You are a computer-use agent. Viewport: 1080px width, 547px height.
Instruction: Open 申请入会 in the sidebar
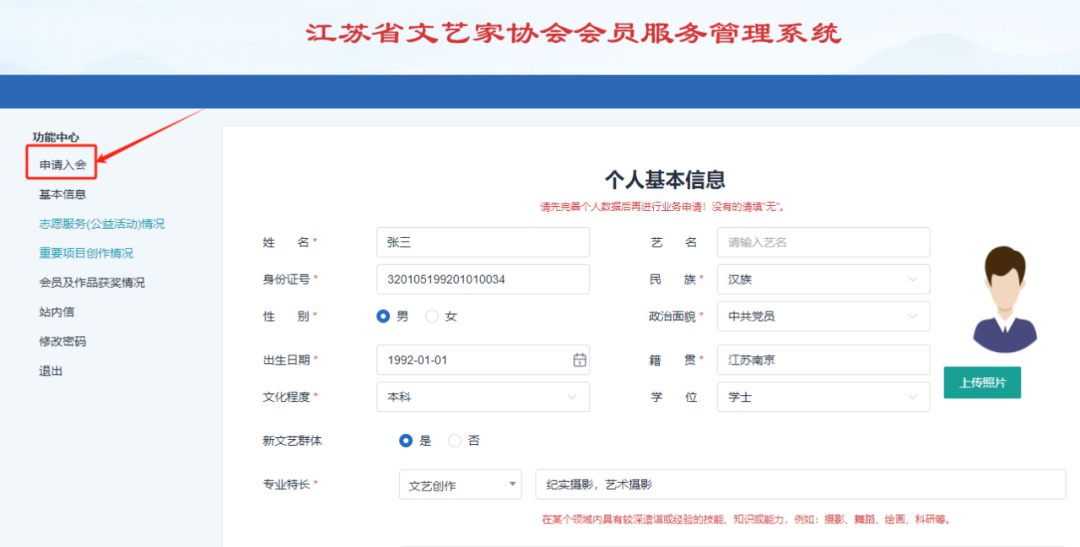point(62,164)
